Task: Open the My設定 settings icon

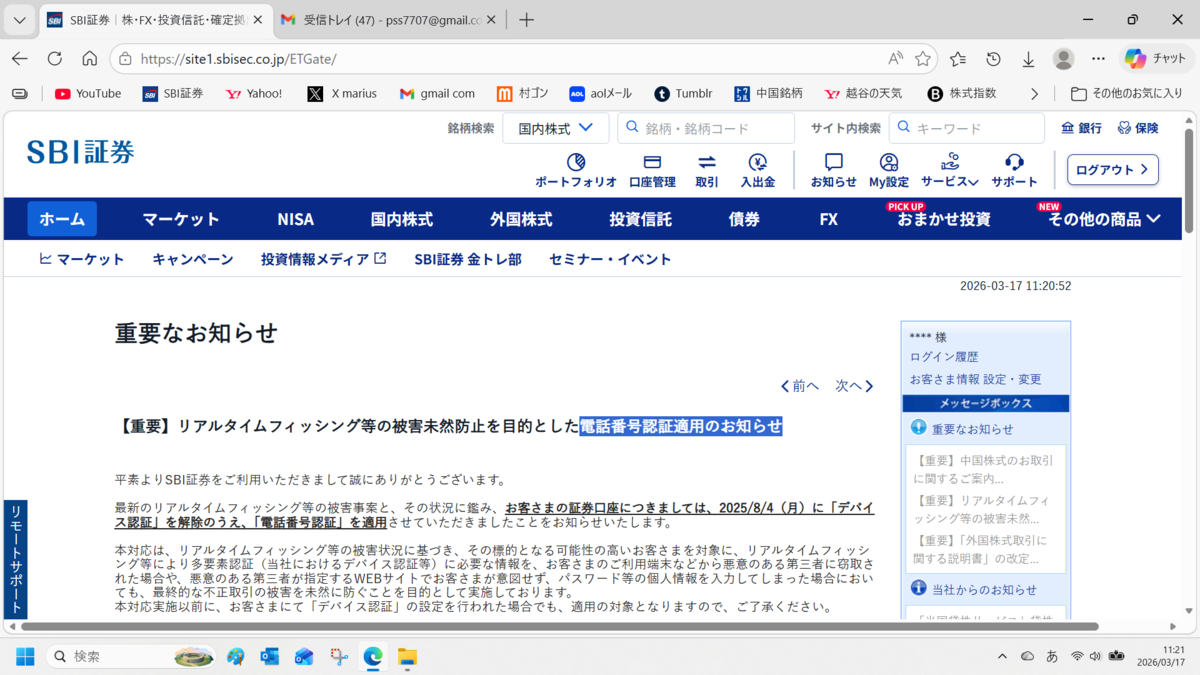Action: click(x=889, y=171)
